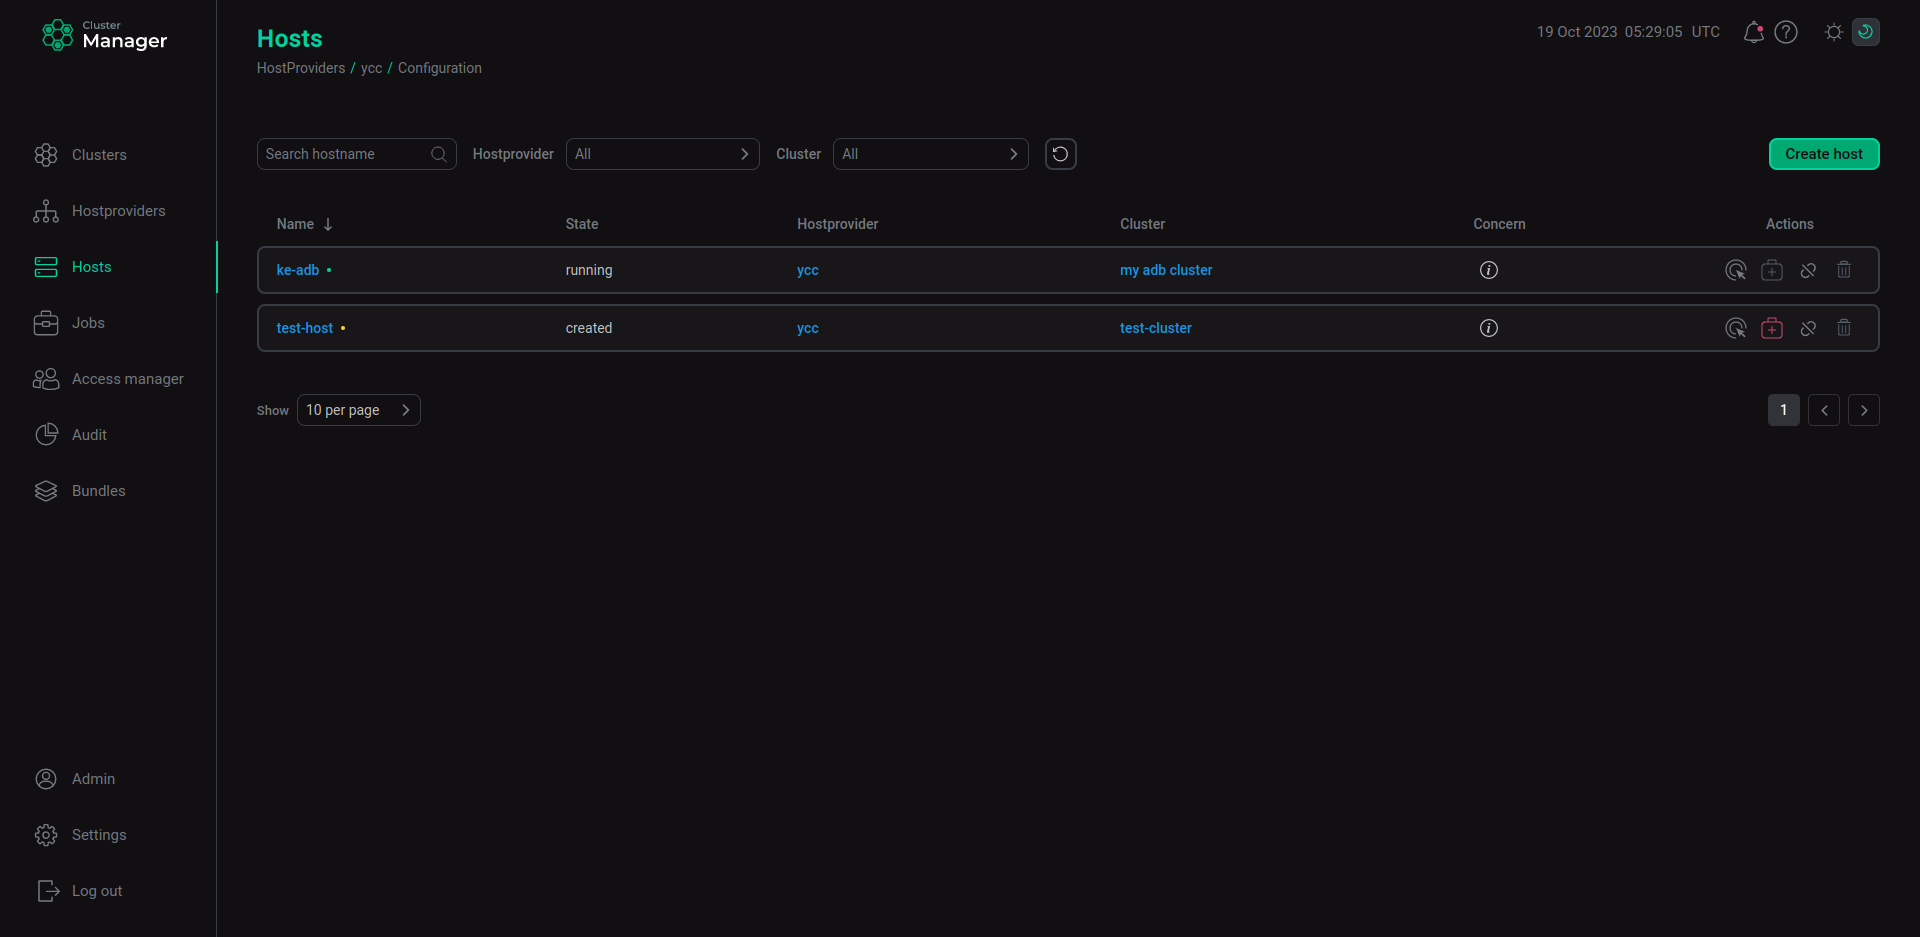View concern info for ke-adb
The height and width of the screenshot is (937, 1920).
point(1489,270)
